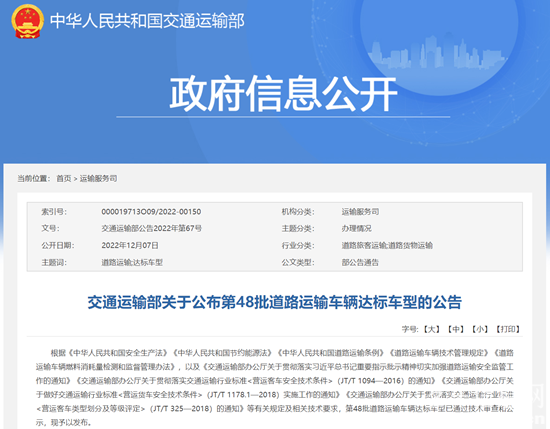Viewport: 550px width, 429px height.
Task: Click the 政府信息公开 banner heading
Action: coord(283,93)
